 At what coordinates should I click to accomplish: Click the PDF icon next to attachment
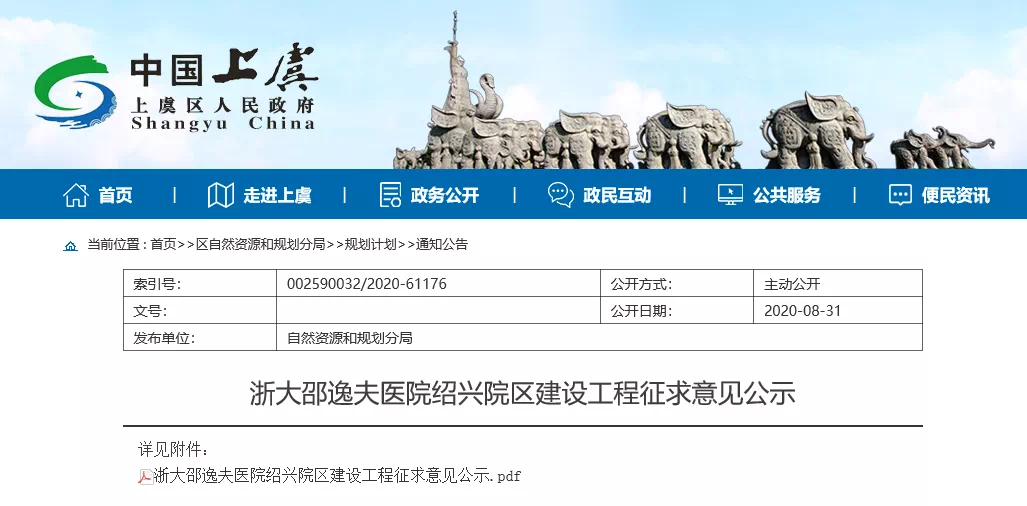tap(145, 477)
